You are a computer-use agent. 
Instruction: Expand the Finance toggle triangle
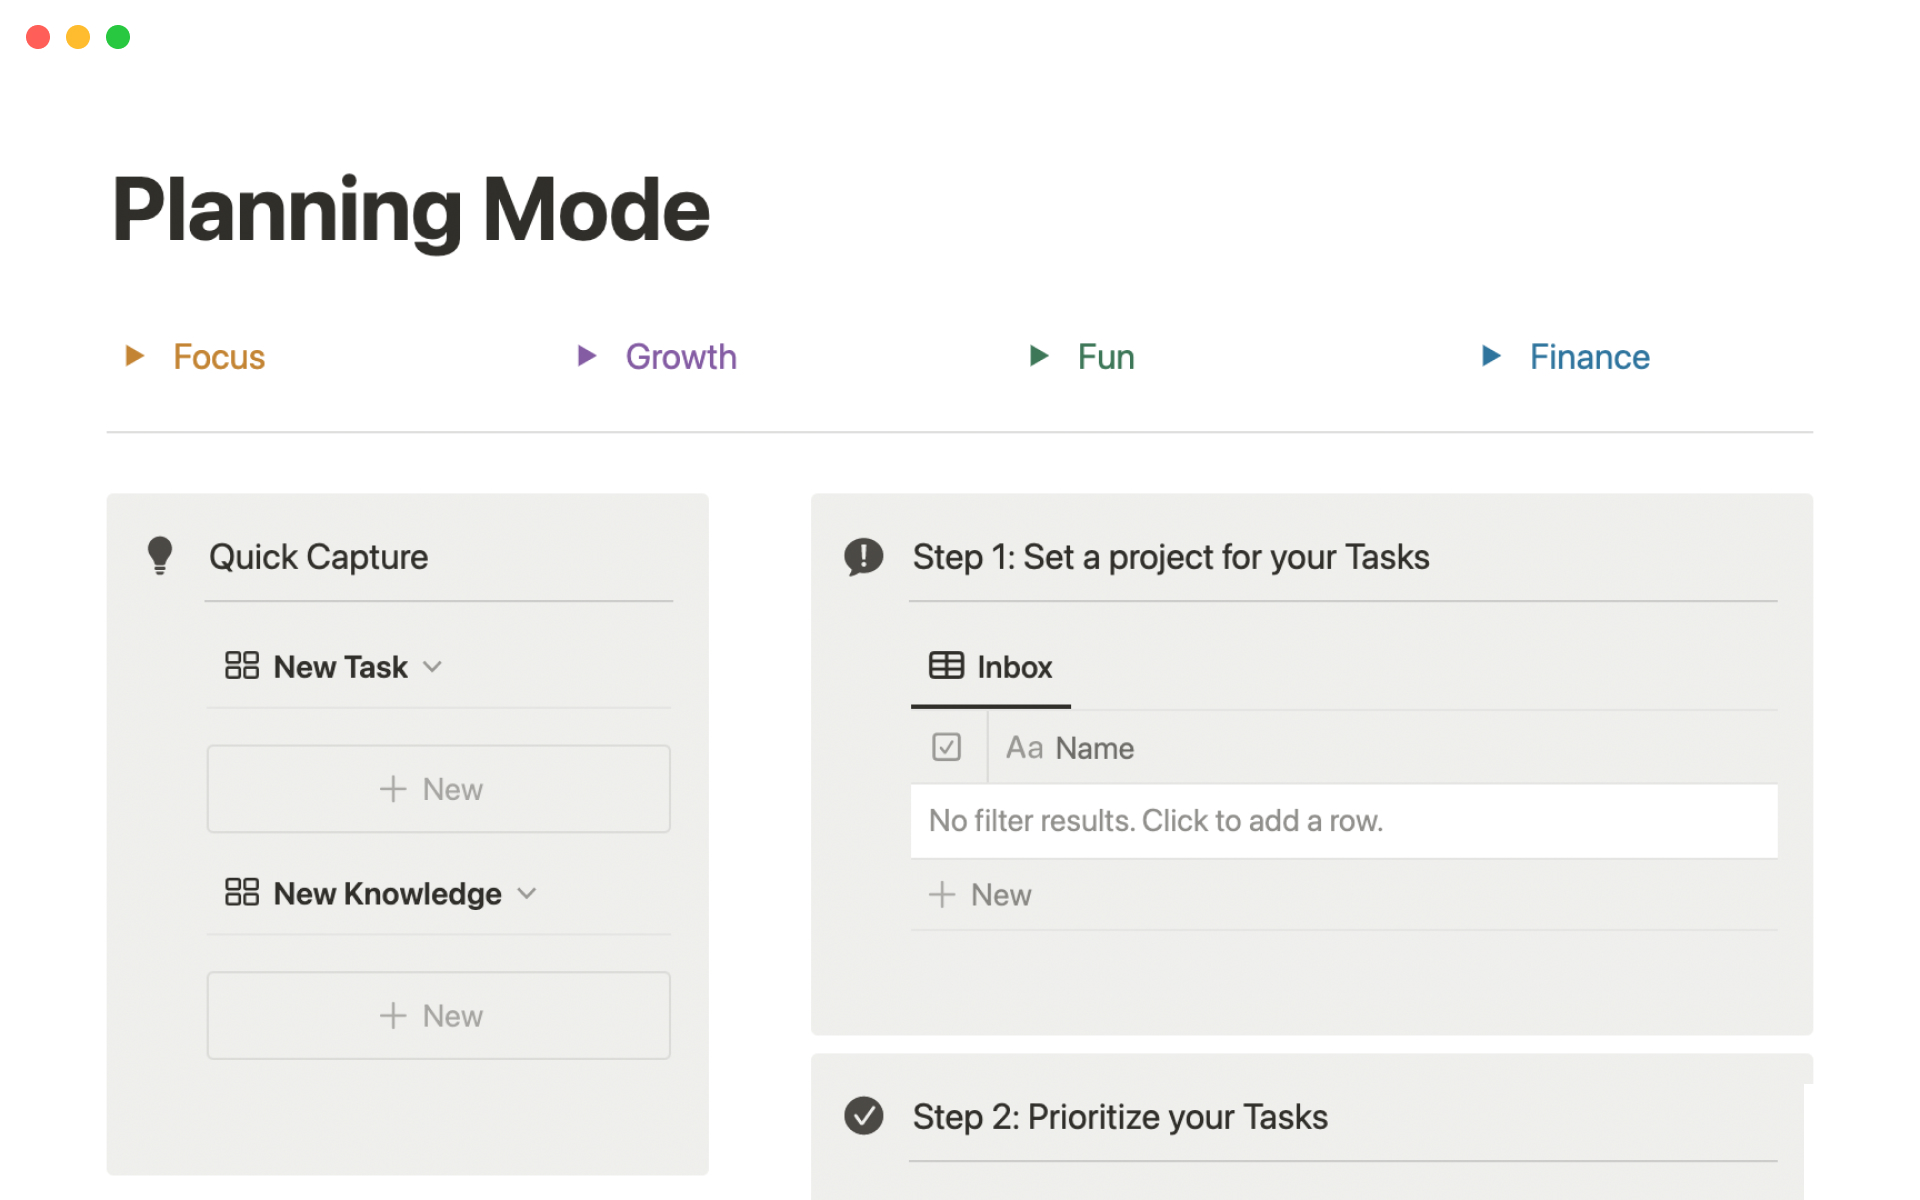[x=1491, y=356]
